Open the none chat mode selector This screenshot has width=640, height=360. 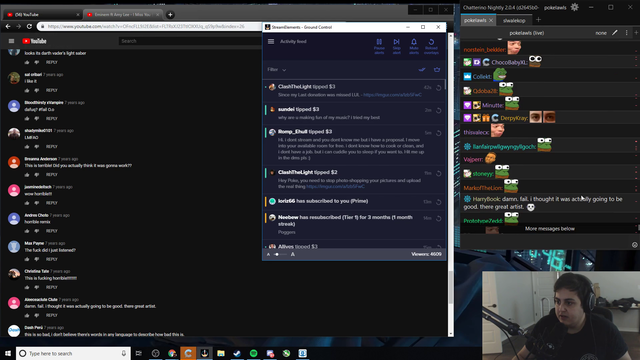(601, 33)
